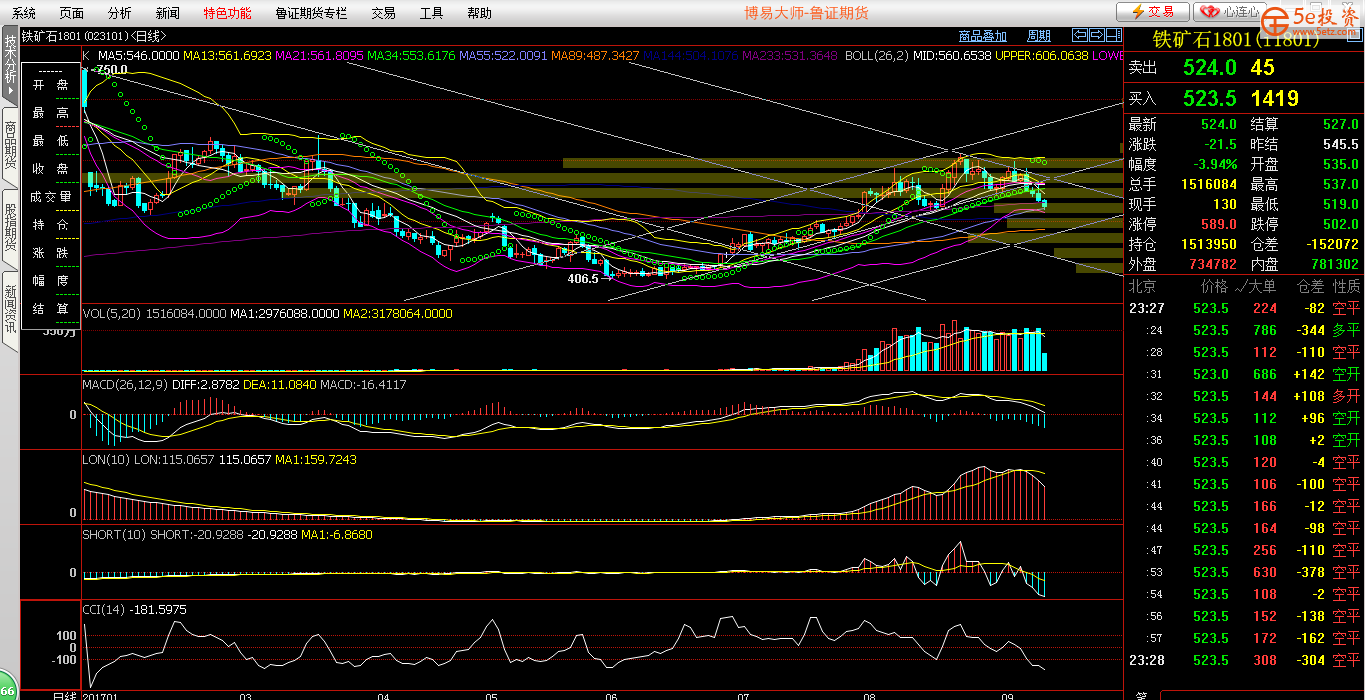1365x700 pixels.
Task: Click the lightning 交易 button
Action: 1152,12
